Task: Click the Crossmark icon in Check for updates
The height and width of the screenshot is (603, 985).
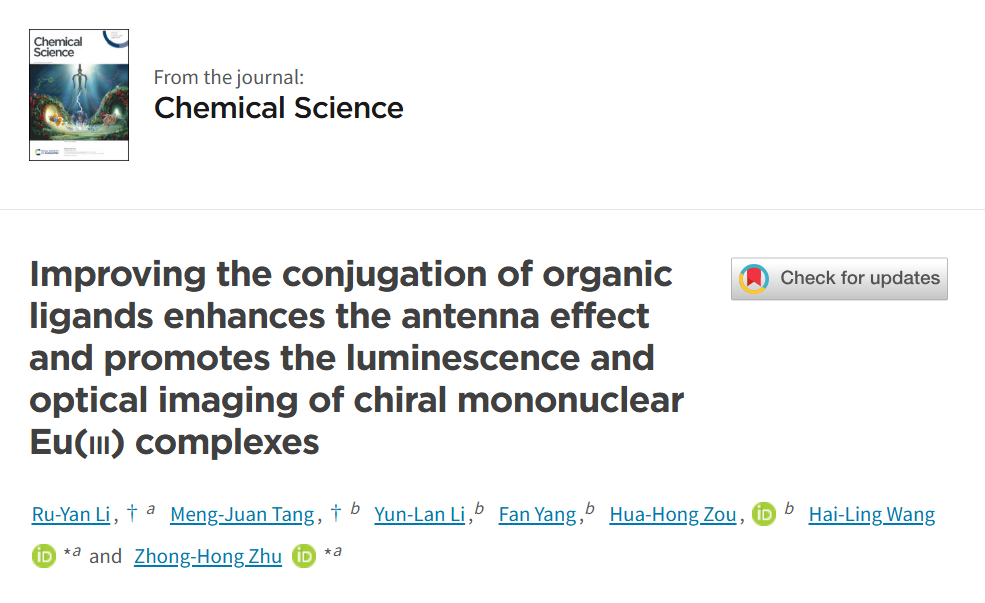Action: click(x=753, y=279)
